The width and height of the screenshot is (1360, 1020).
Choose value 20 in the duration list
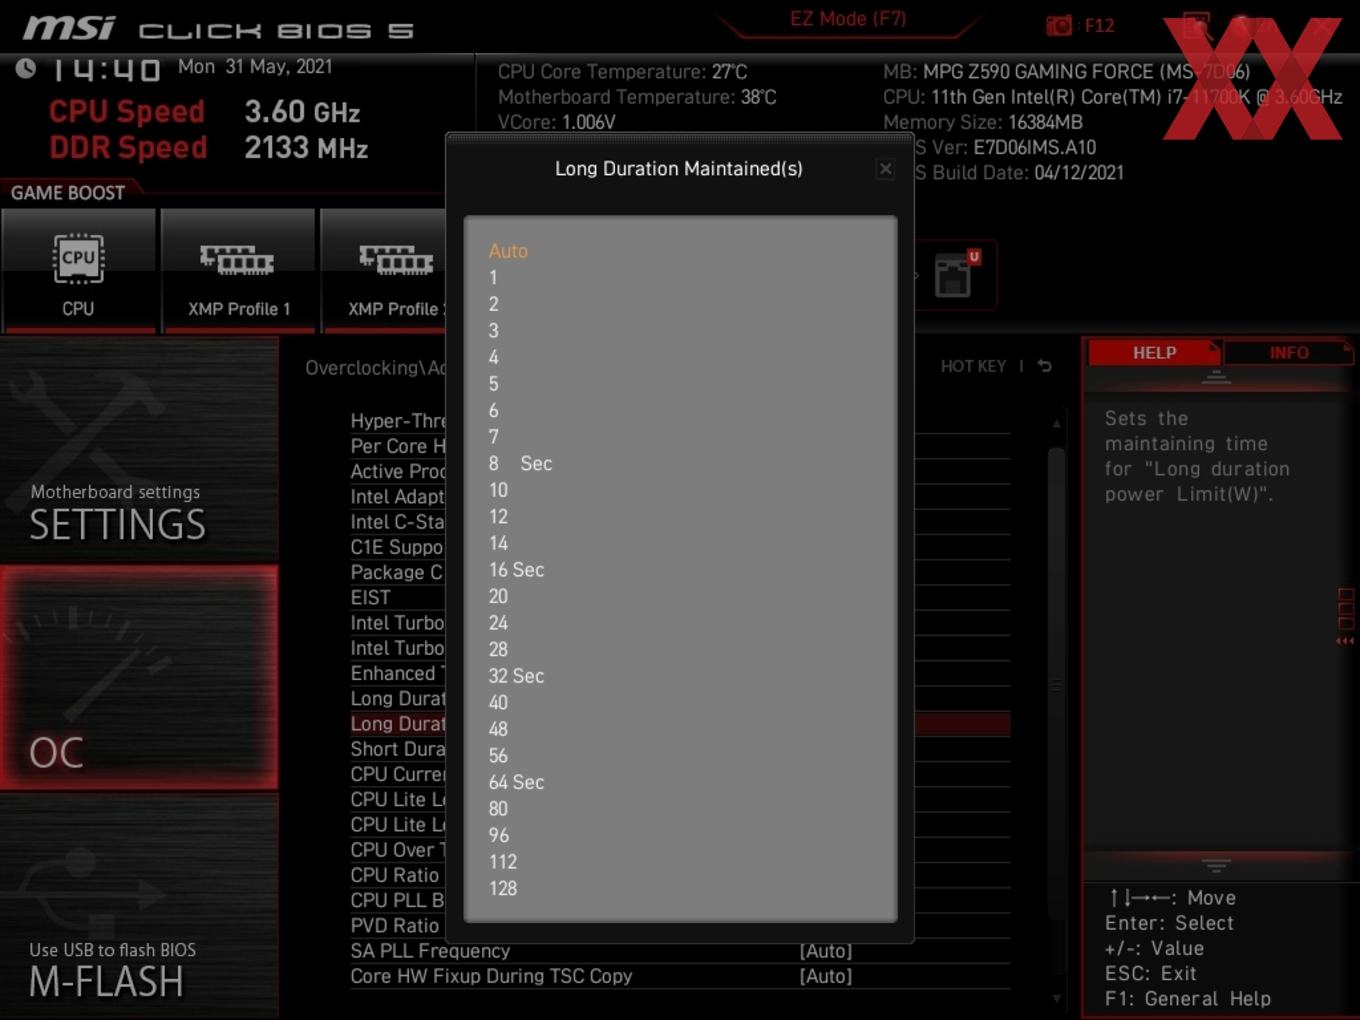click(498, 596)
